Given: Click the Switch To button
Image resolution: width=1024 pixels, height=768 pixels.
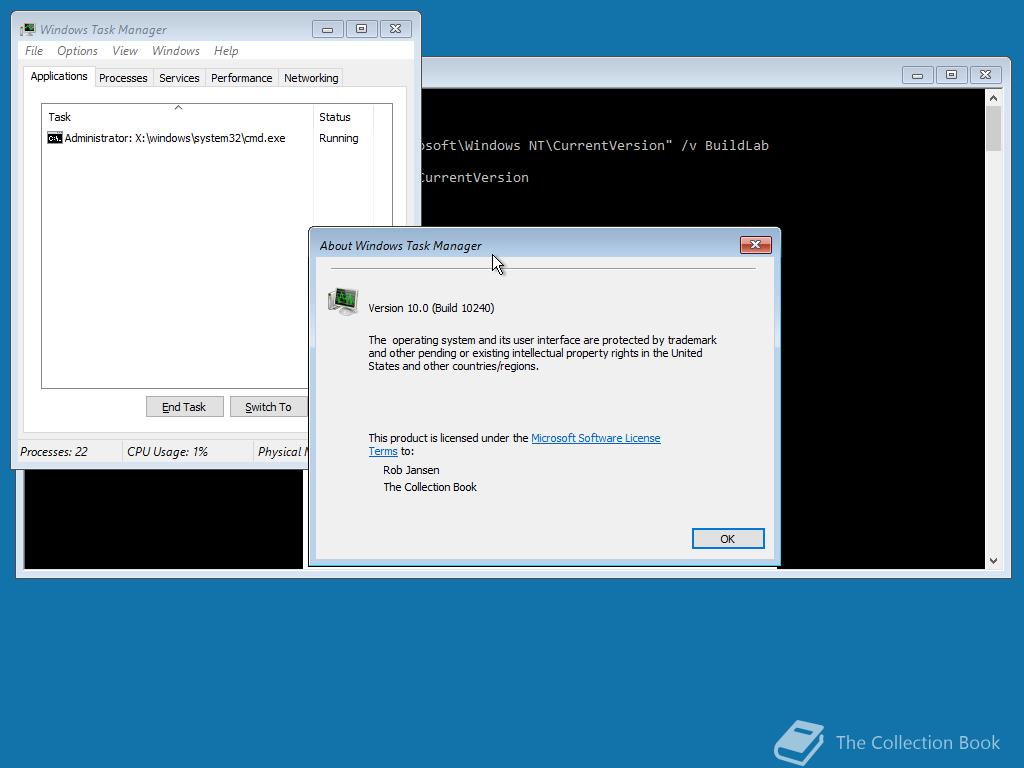Looking at the screenshot, I should pos(268,407).
